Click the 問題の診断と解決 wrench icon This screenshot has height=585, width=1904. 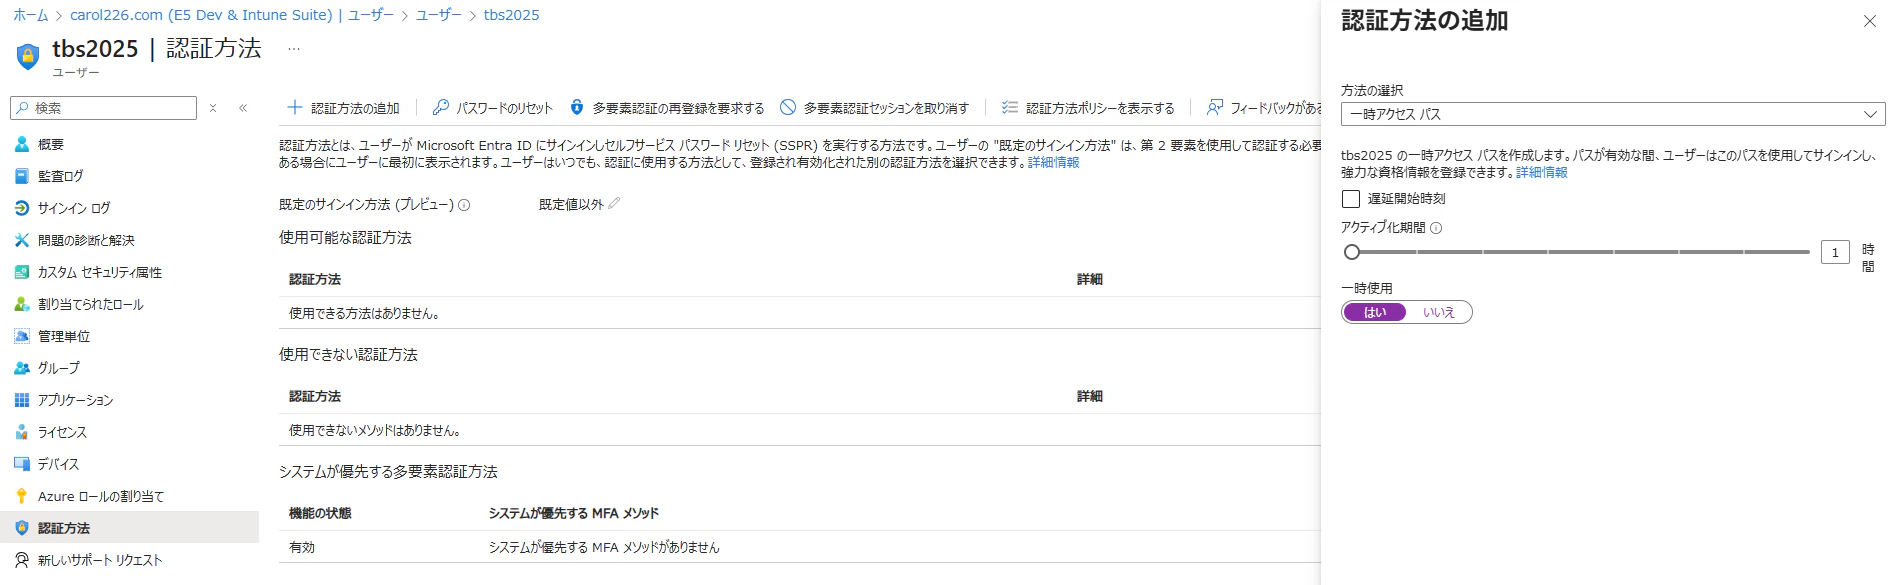pos(22,240)
